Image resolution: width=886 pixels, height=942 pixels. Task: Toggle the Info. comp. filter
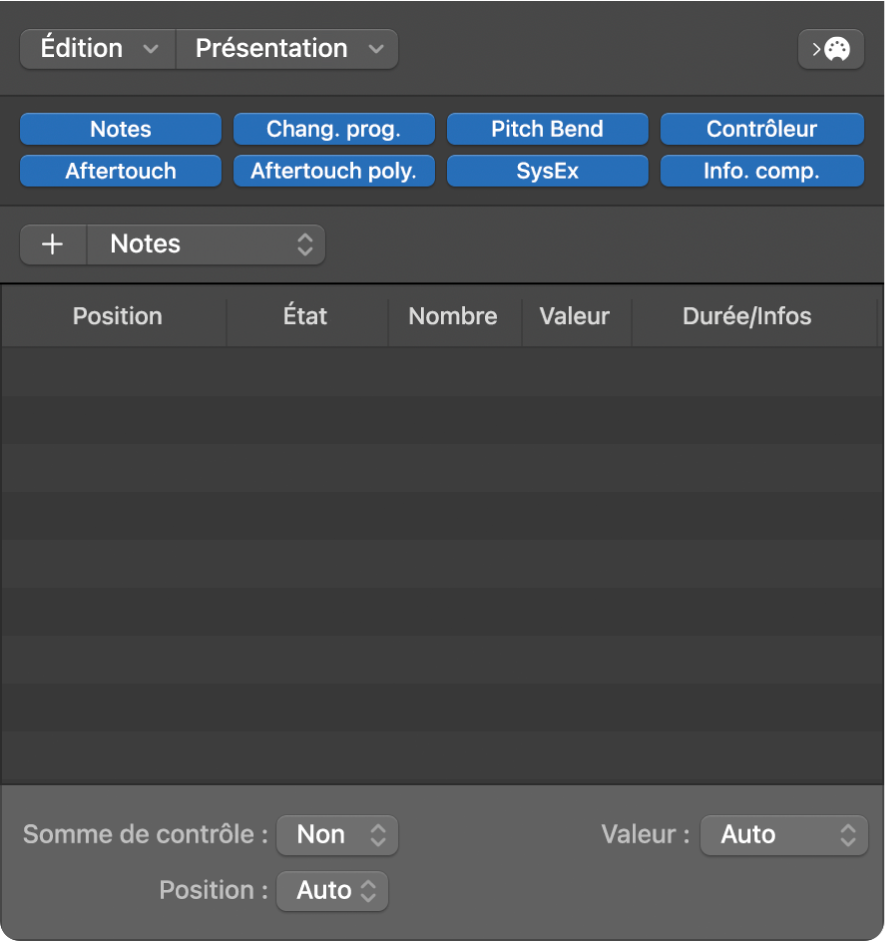pyautogui.click(x=761, y=171)
